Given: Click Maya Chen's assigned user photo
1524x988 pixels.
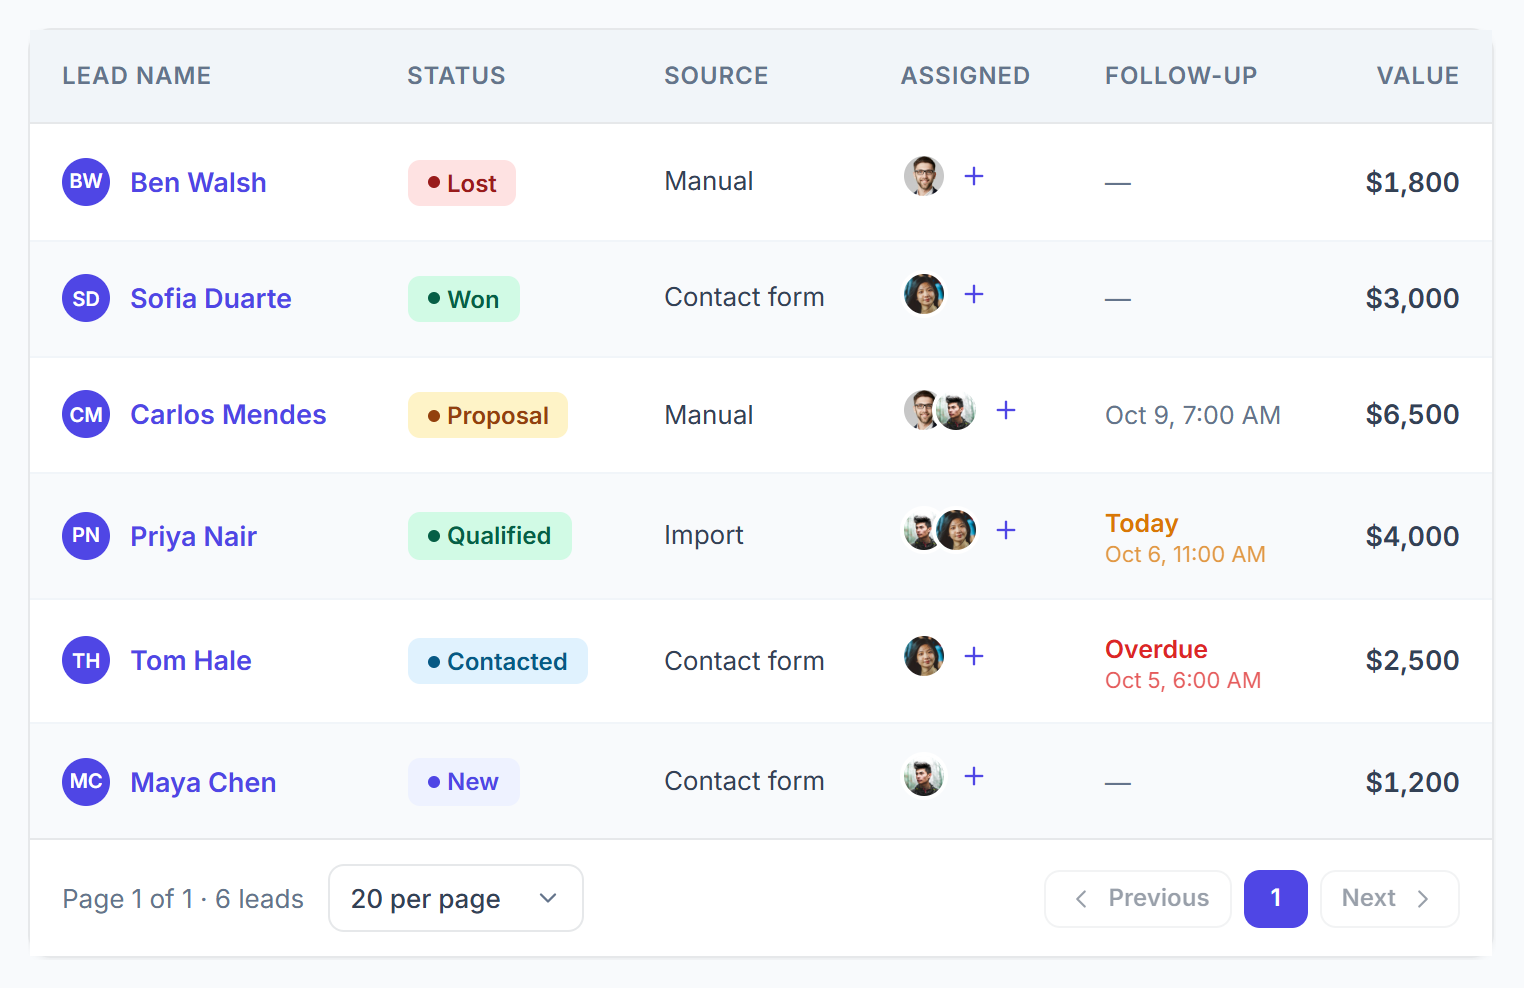Looking at the screenshot, I should (924, 776).
